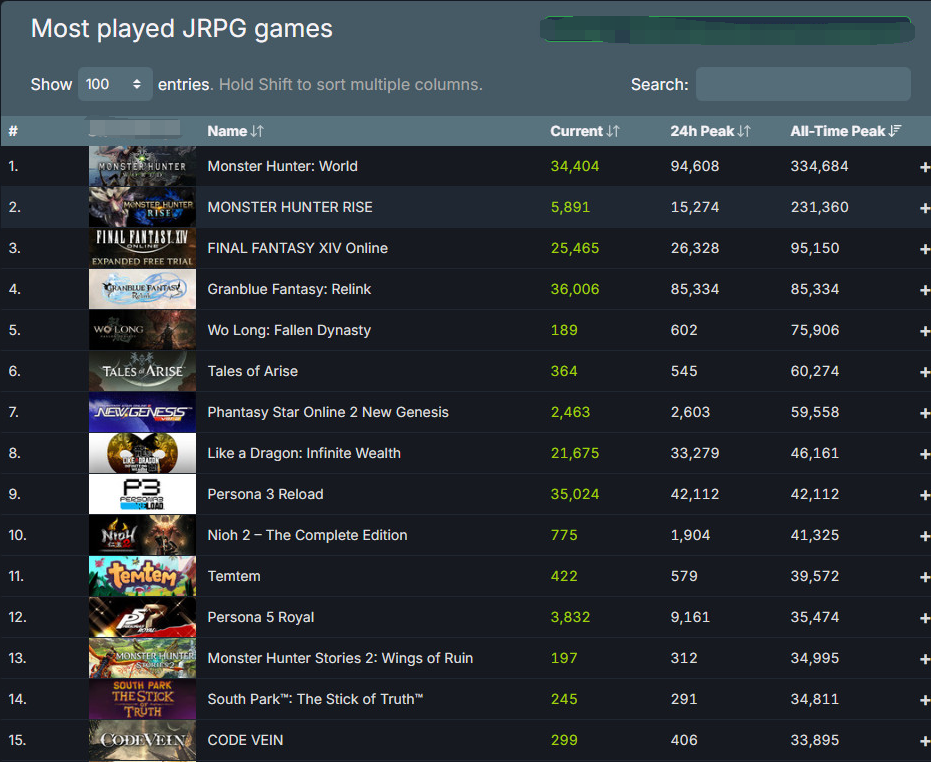931x762 pixels.
Task: Click sort arrows icon on Name column
Action: [x=257, y=131]
